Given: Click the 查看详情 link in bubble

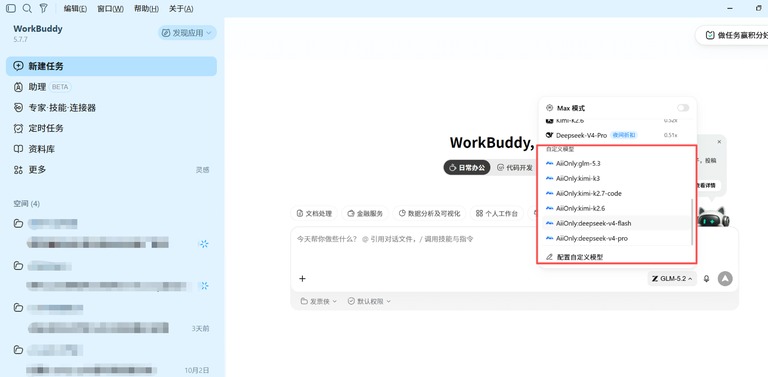Looking at the screenshot, I should point(706,186).
